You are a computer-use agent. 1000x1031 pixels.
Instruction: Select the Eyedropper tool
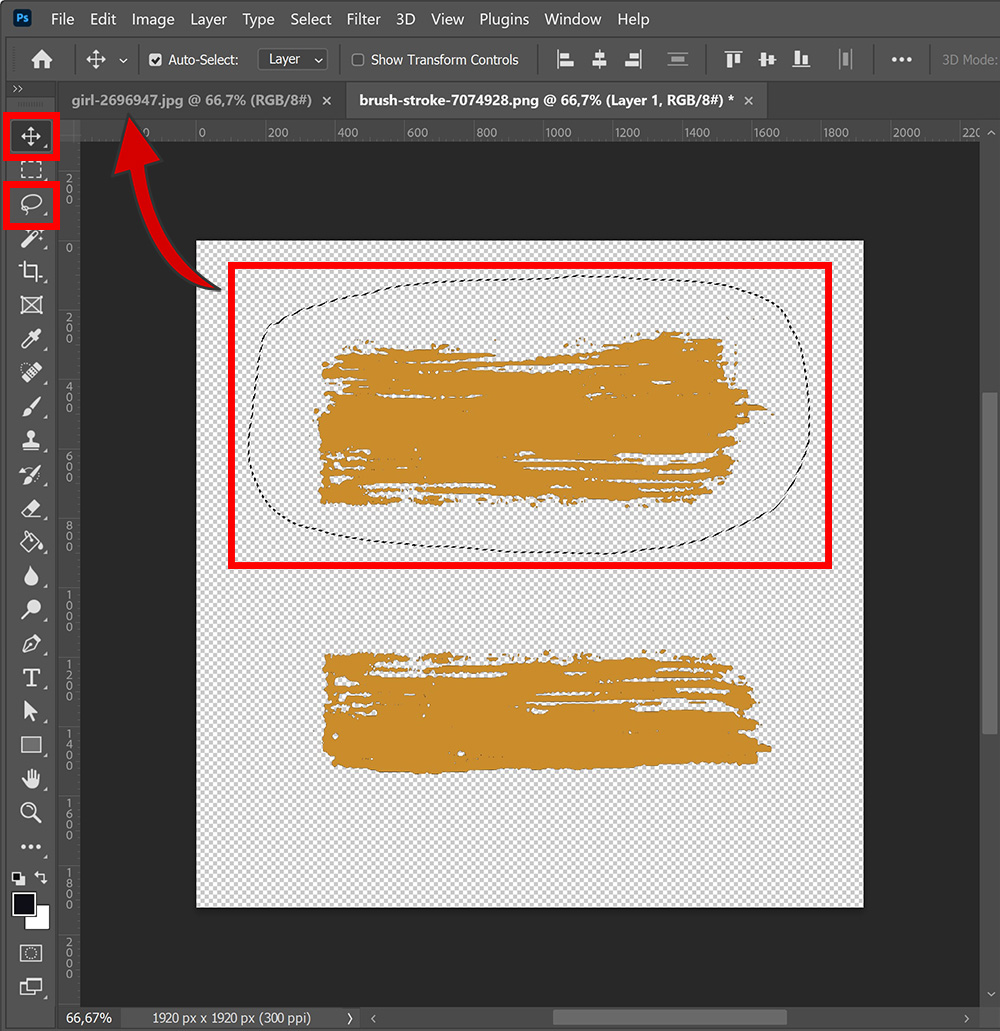coord(30,340)
